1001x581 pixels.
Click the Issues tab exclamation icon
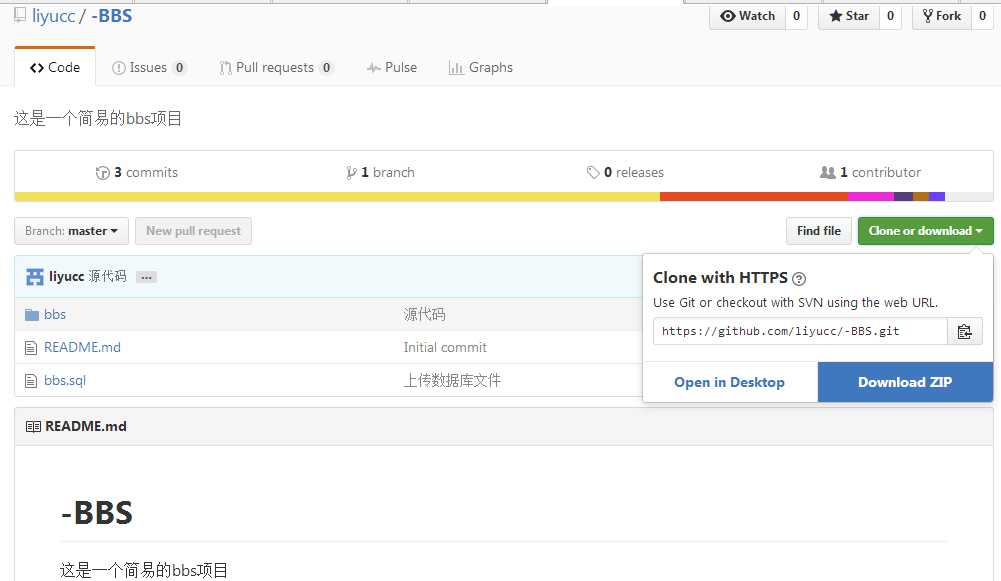click(119, 68)
